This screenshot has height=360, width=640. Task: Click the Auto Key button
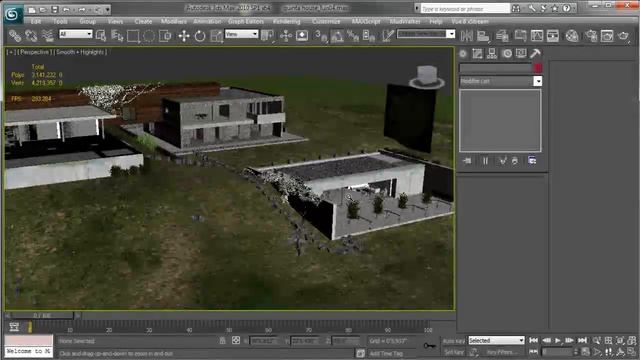click(x=453, y=341)
